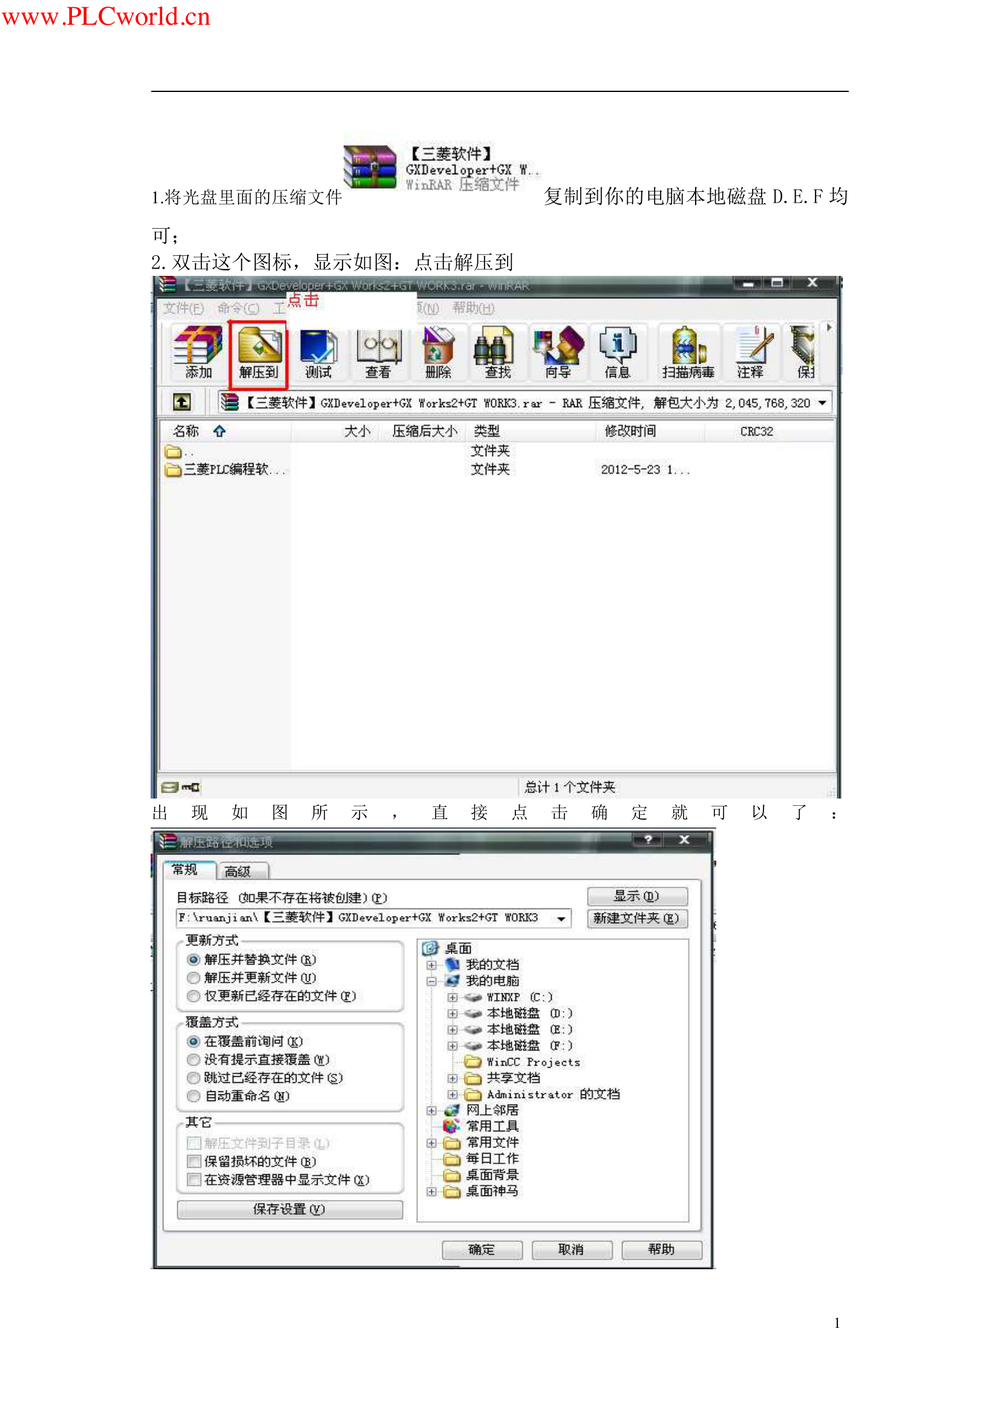Select 每日工作 folder in tree

(492, 1159)
